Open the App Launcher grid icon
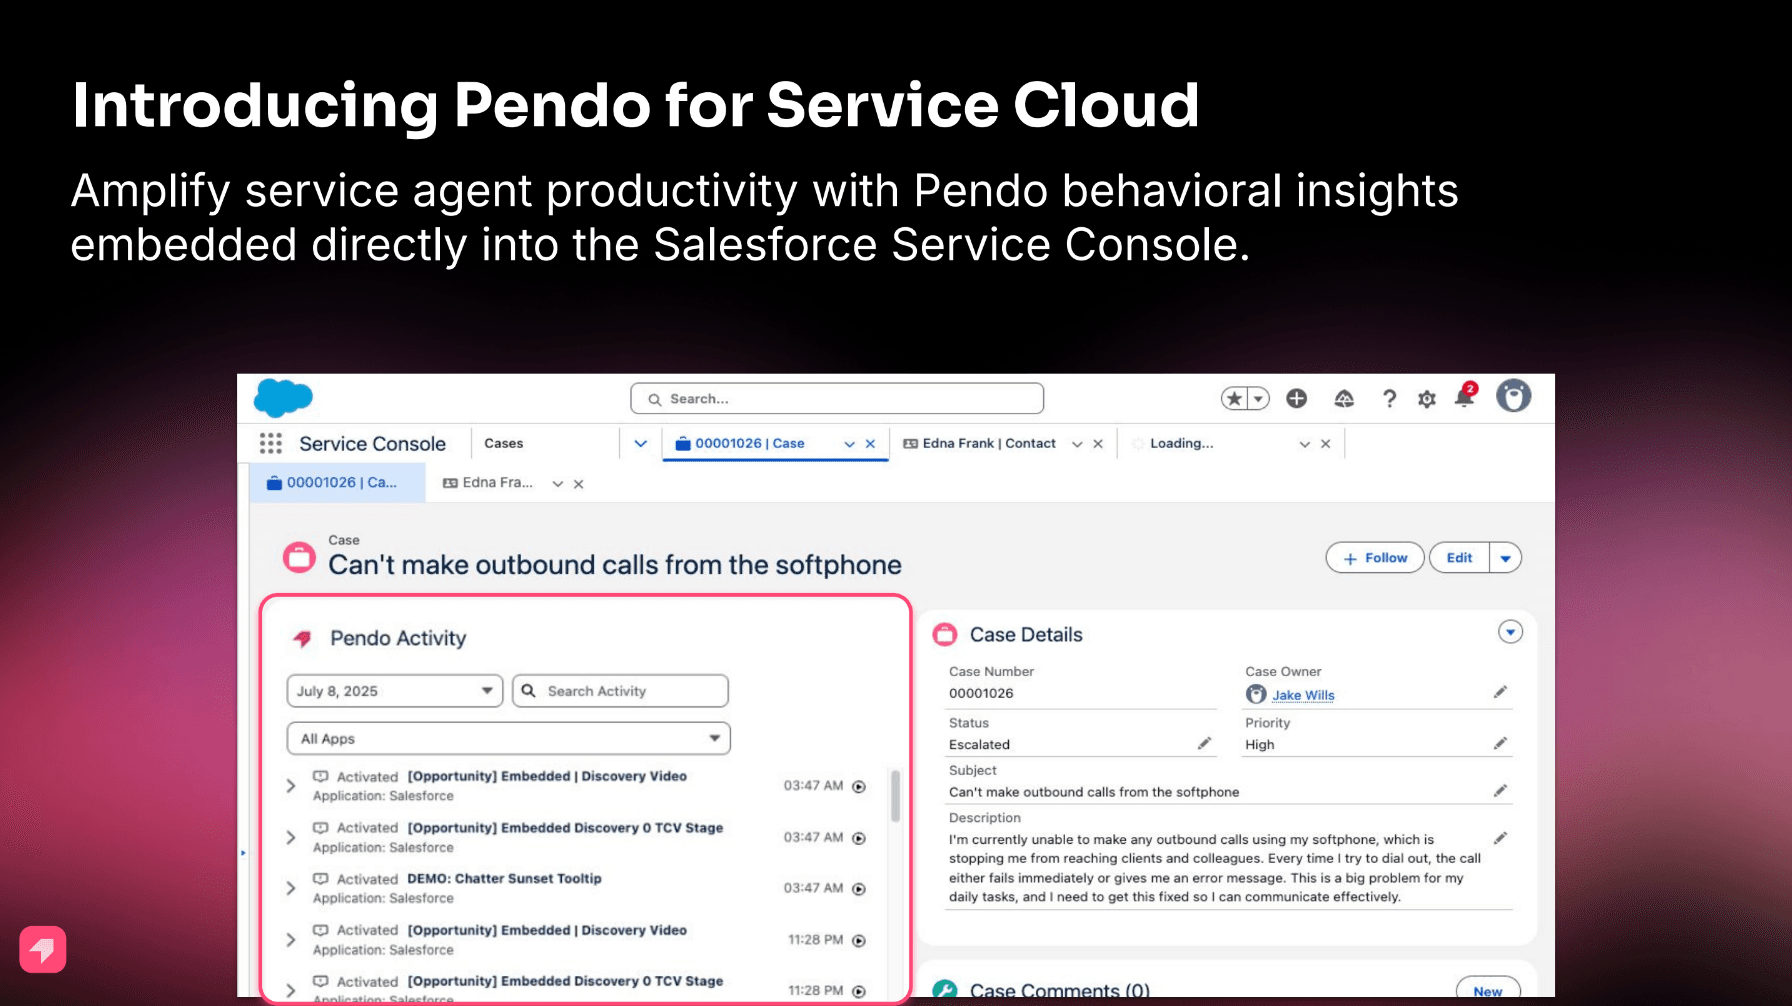Screen dimensions: 1792x1006 [270, 443]
